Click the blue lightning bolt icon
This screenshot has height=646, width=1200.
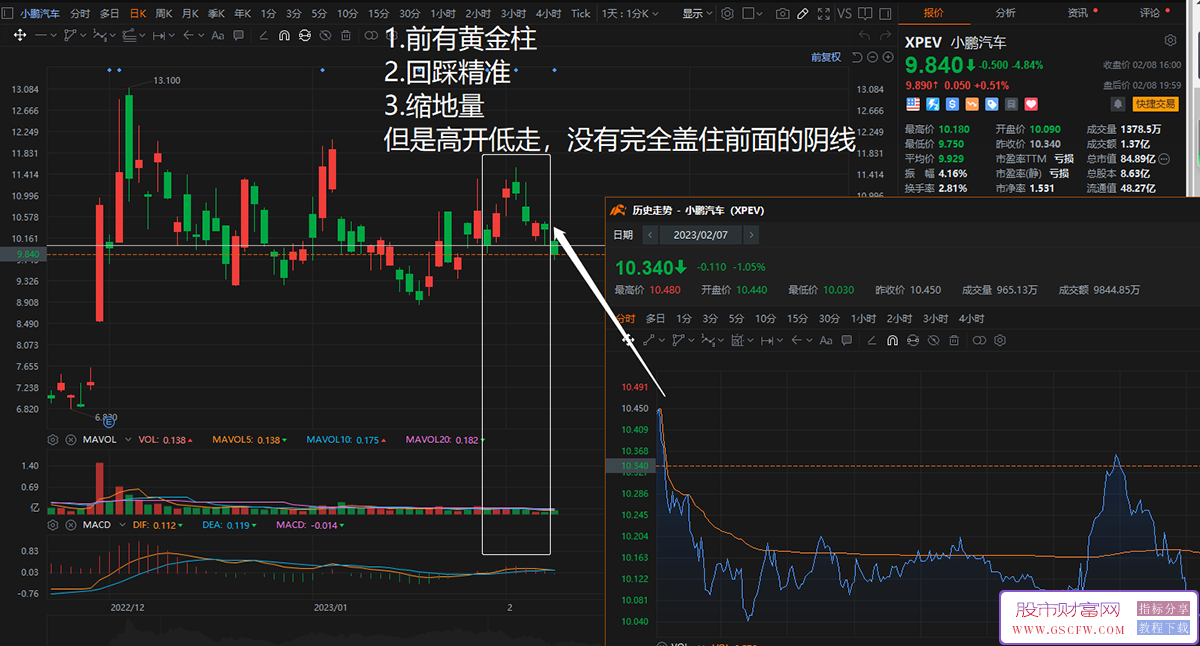pos(932,104)
